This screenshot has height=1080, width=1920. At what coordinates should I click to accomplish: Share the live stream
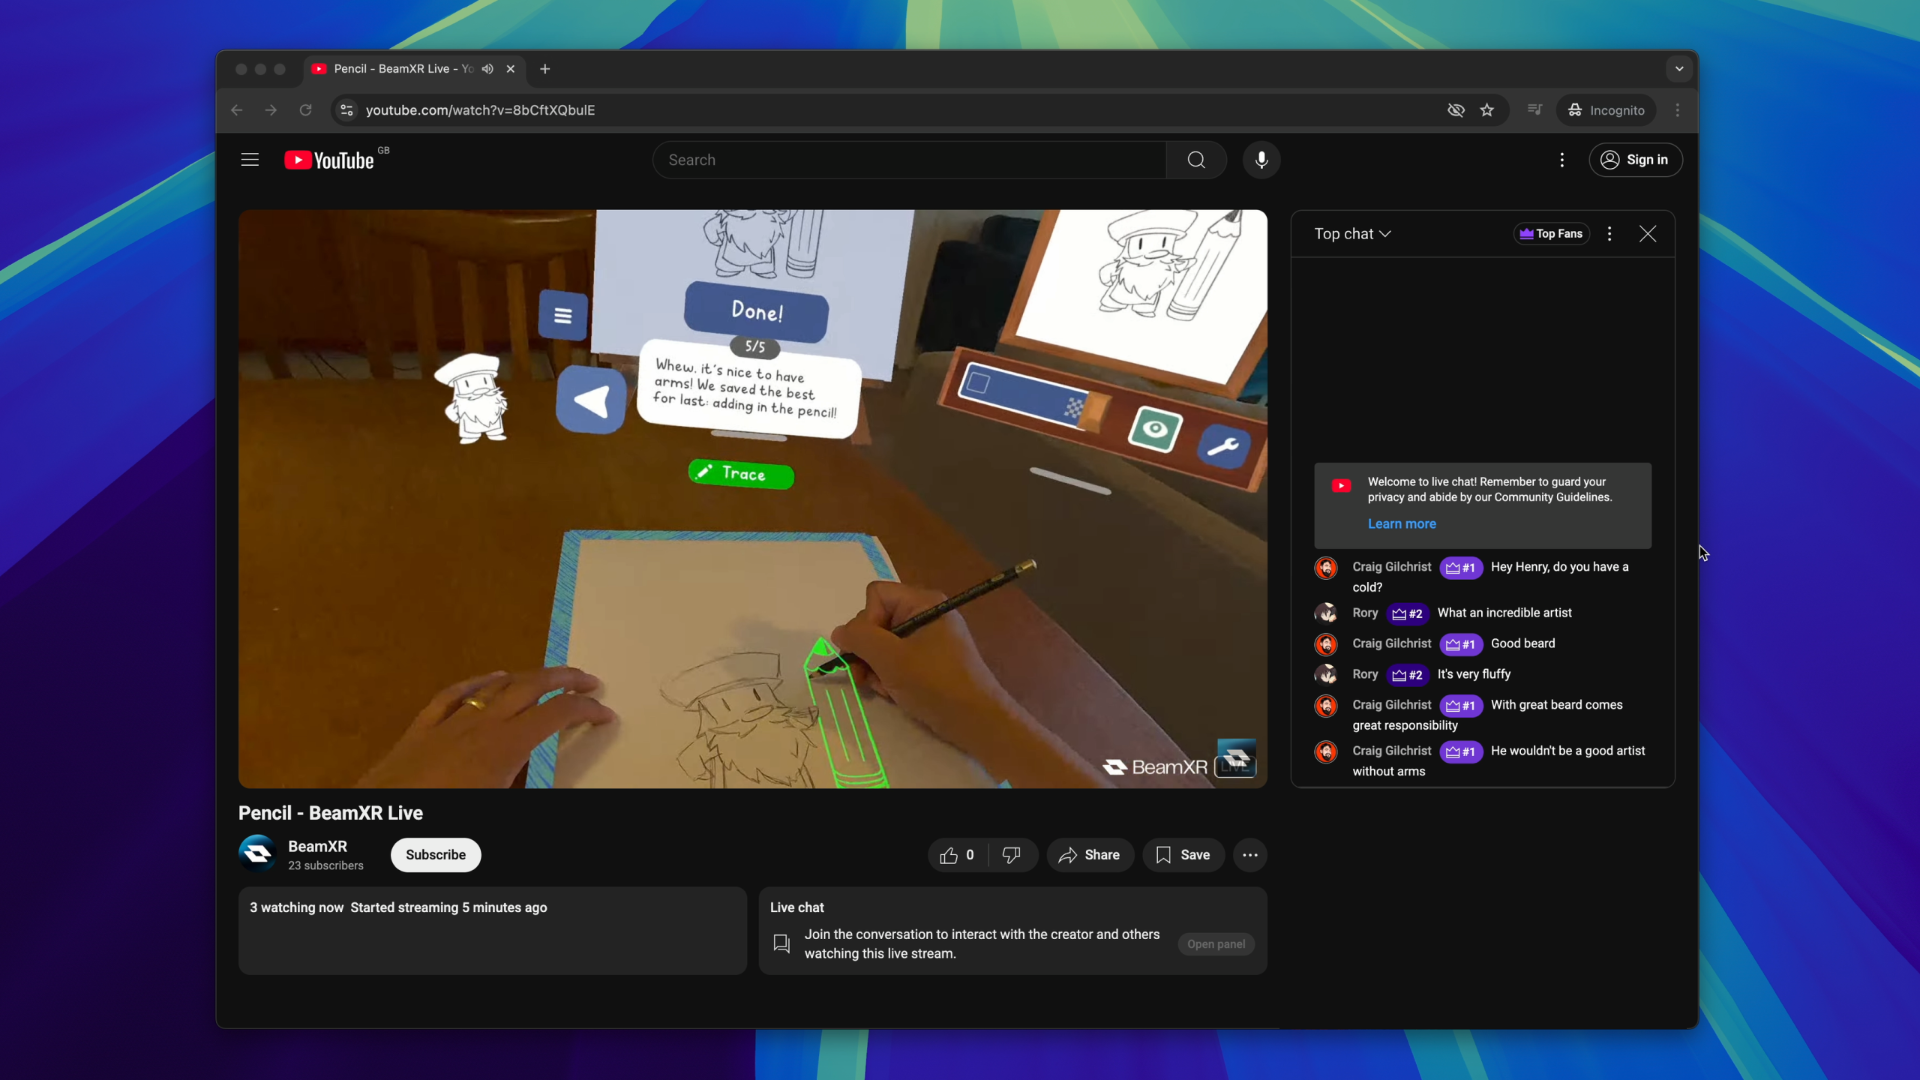[1089, 855]
